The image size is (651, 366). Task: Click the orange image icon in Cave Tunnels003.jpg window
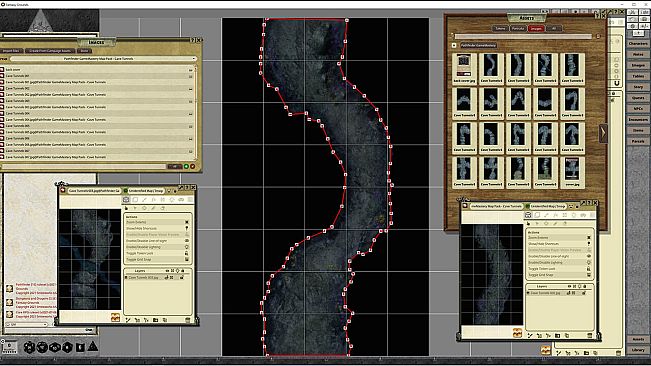(x=115, y=317)
